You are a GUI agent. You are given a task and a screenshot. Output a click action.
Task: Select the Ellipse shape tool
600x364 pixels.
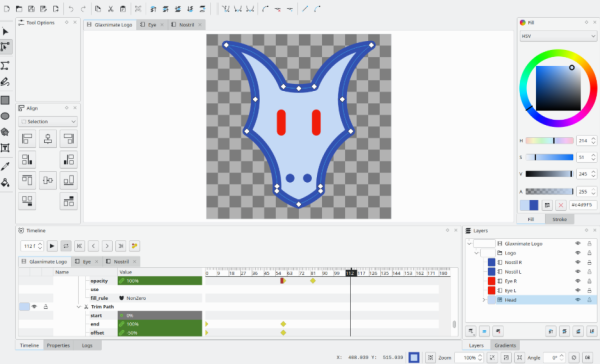(x=5, y=116)
